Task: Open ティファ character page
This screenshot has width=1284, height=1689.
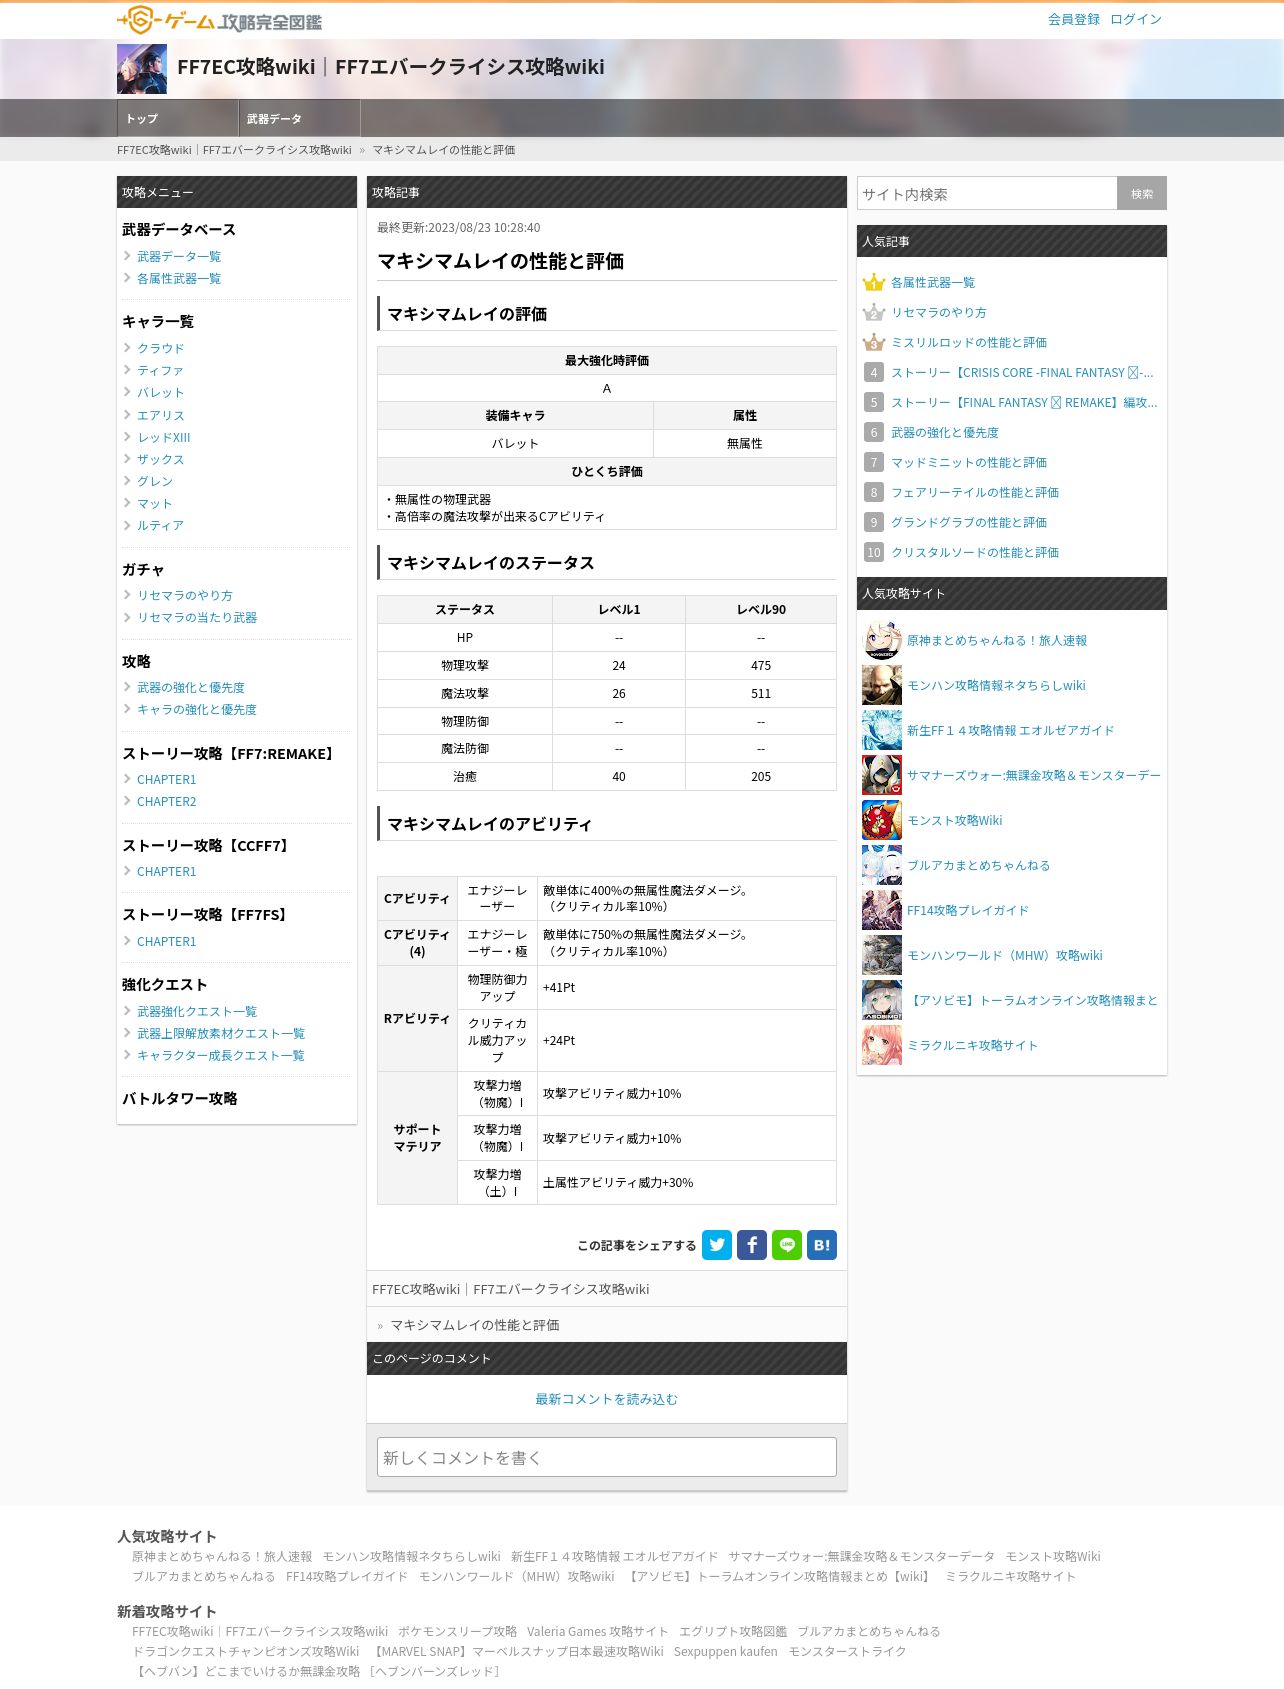Action: point(161,370)
